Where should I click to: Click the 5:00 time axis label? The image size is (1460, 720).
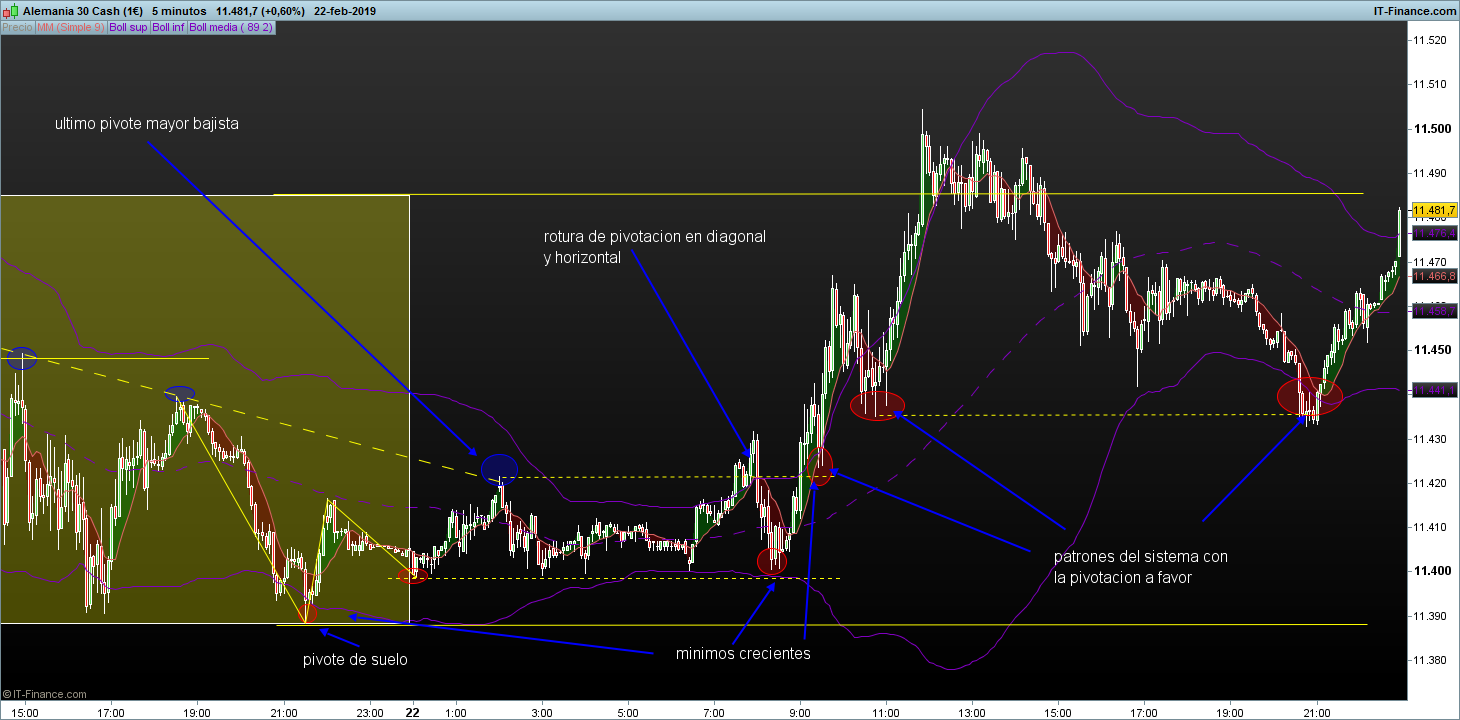pyautogui.click(x=627, y=713)
